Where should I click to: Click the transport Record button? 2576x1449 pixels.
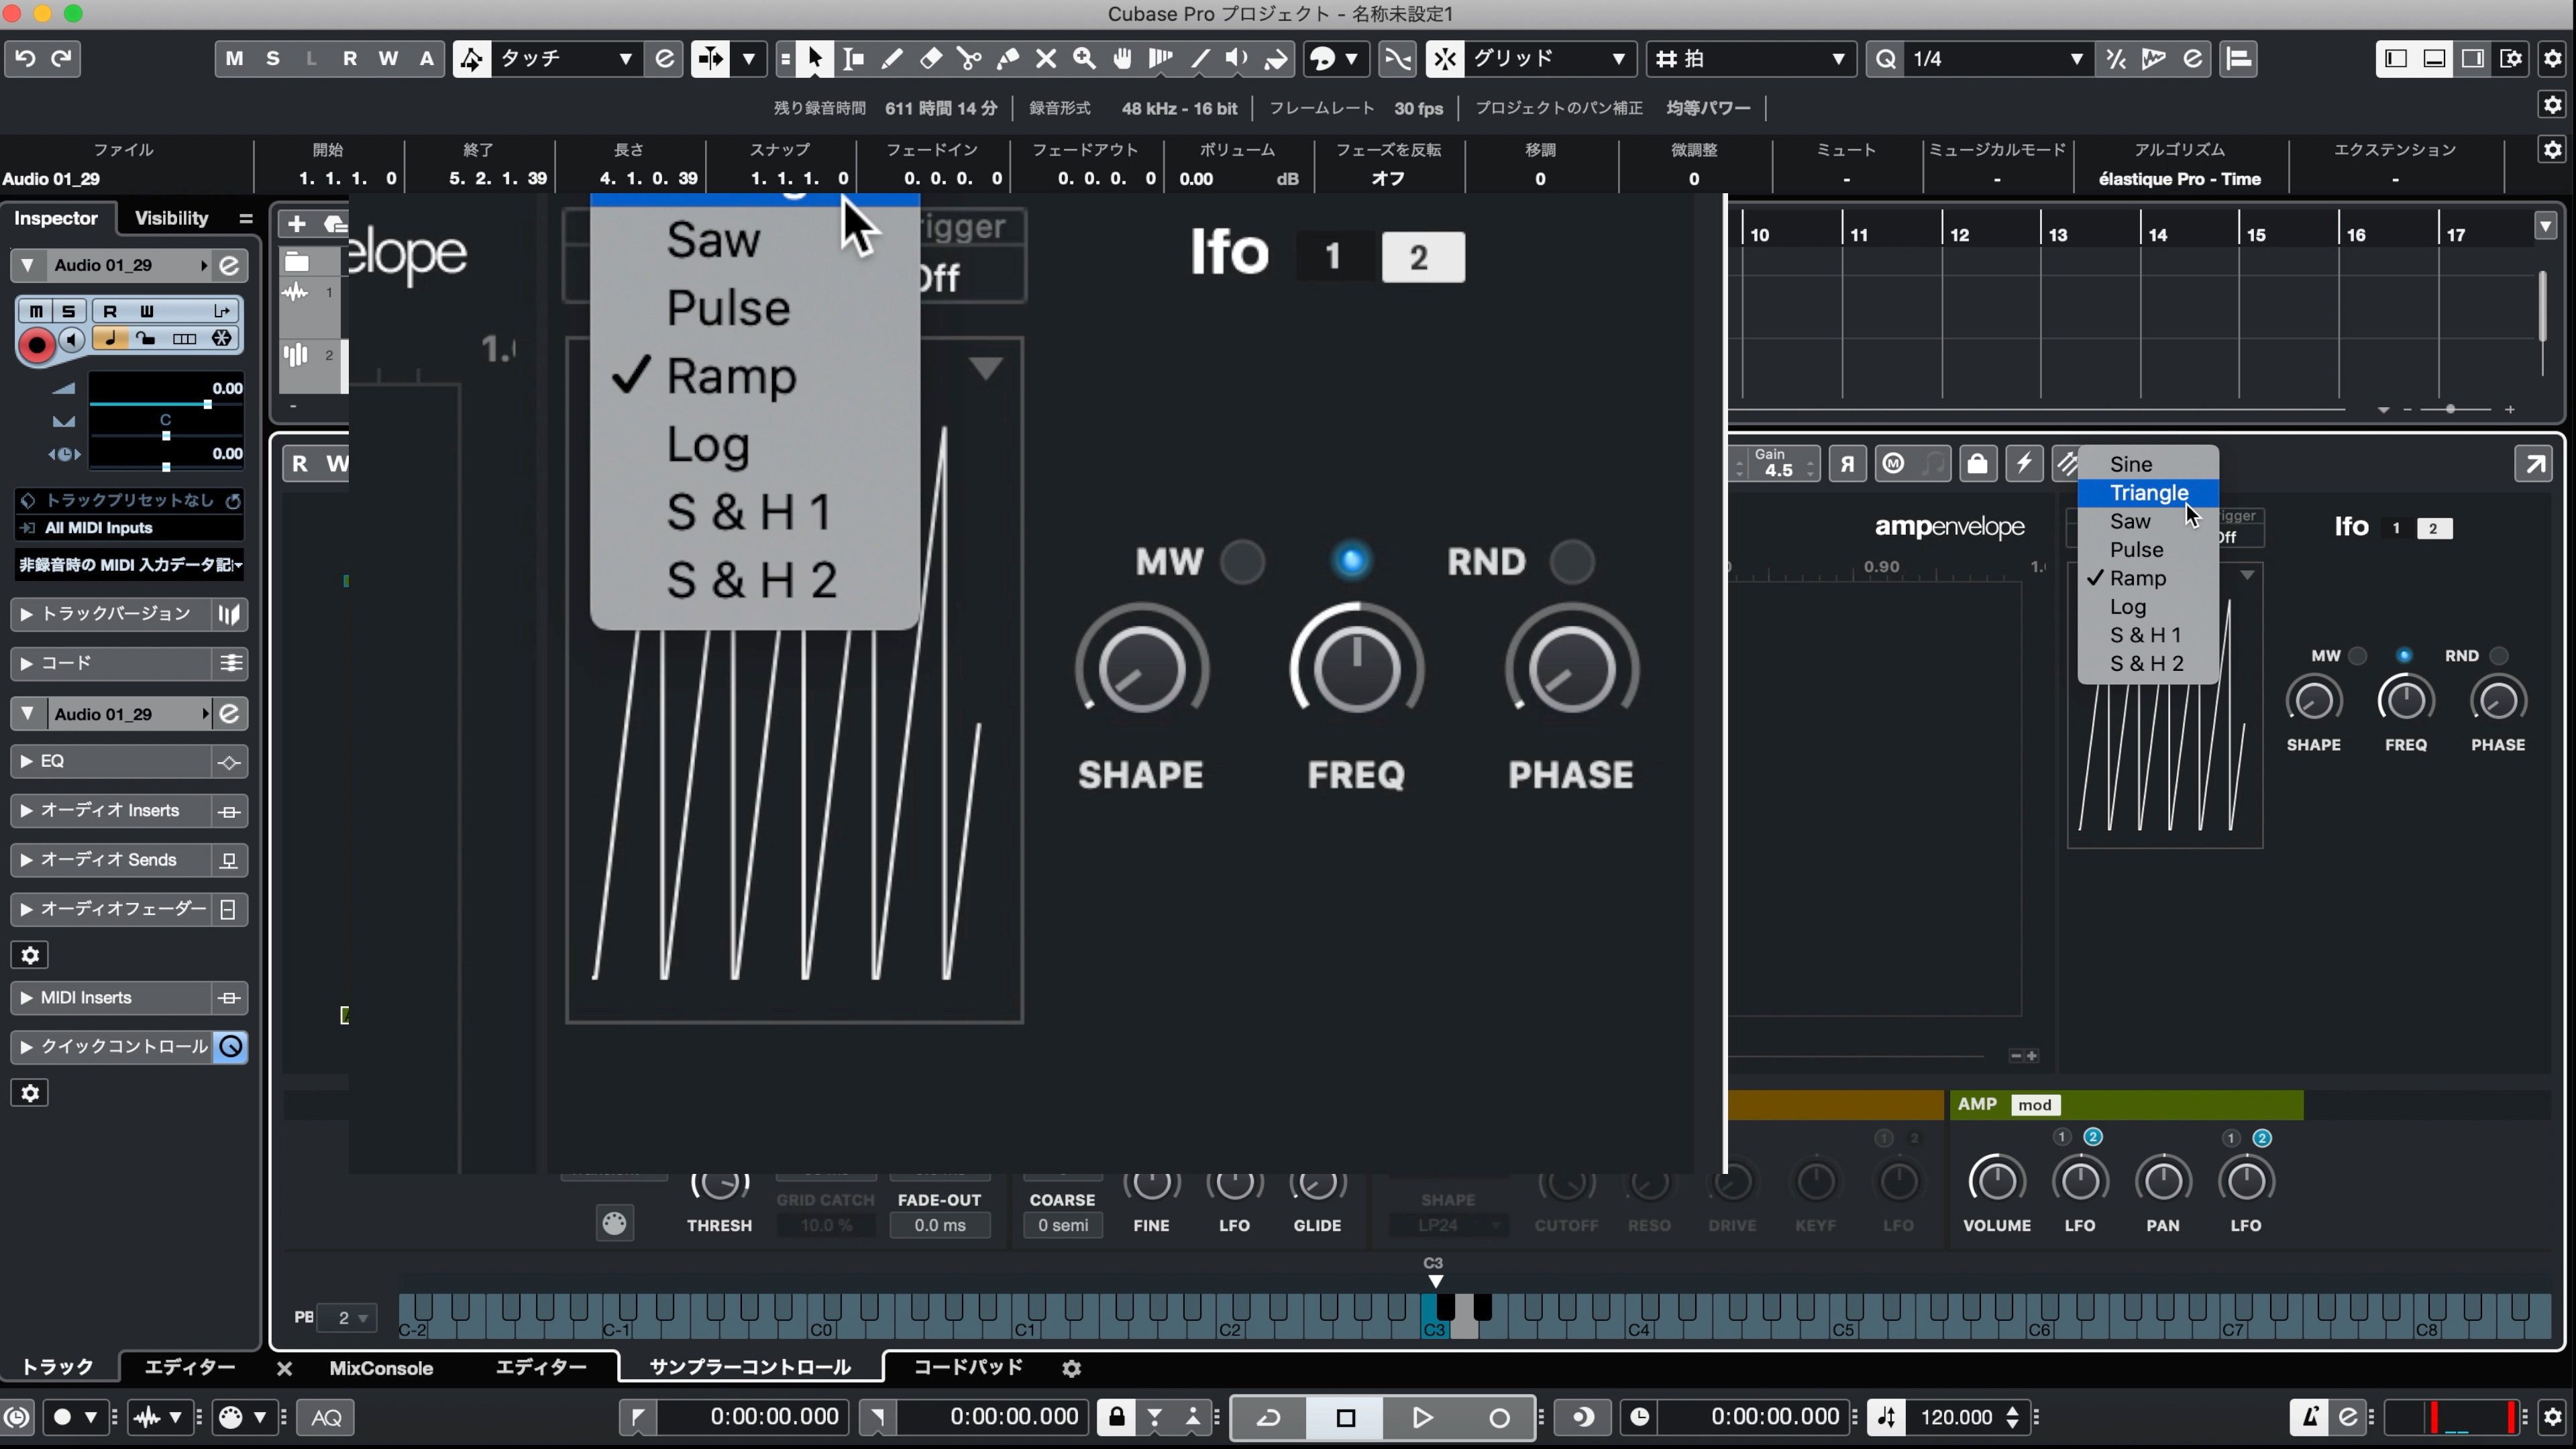pos(1498,1417)
